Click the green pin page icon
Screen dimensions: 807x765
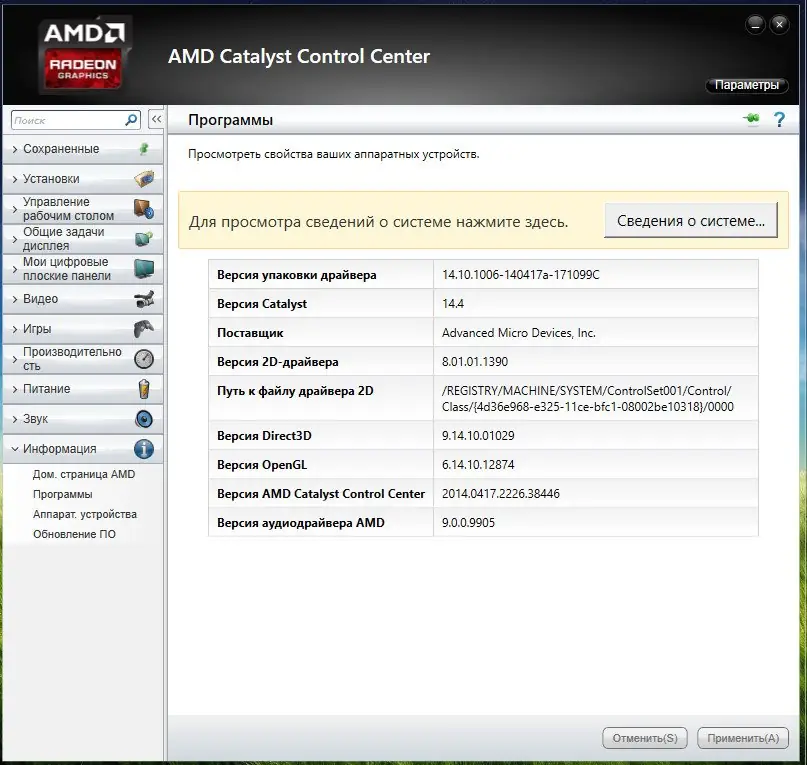pyautogui.click(x=751, y=119)
